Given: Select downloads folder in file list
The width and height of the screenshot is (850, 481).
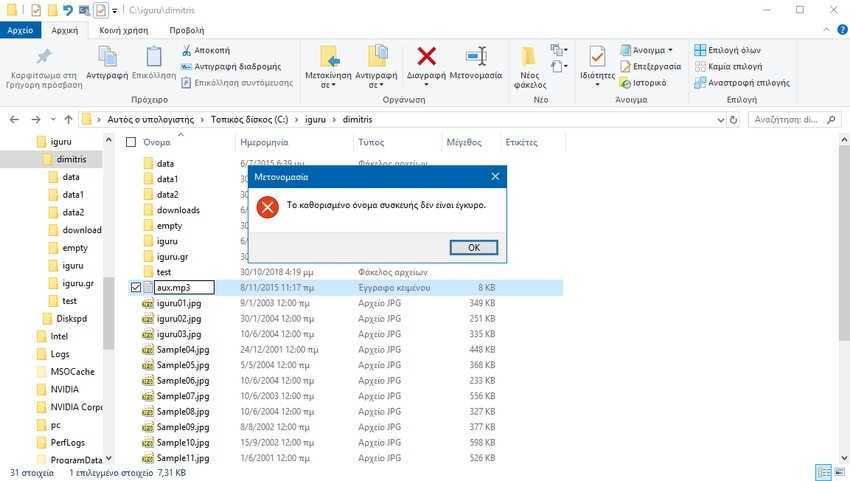Looking at the screenshot, I should [178, 210].
